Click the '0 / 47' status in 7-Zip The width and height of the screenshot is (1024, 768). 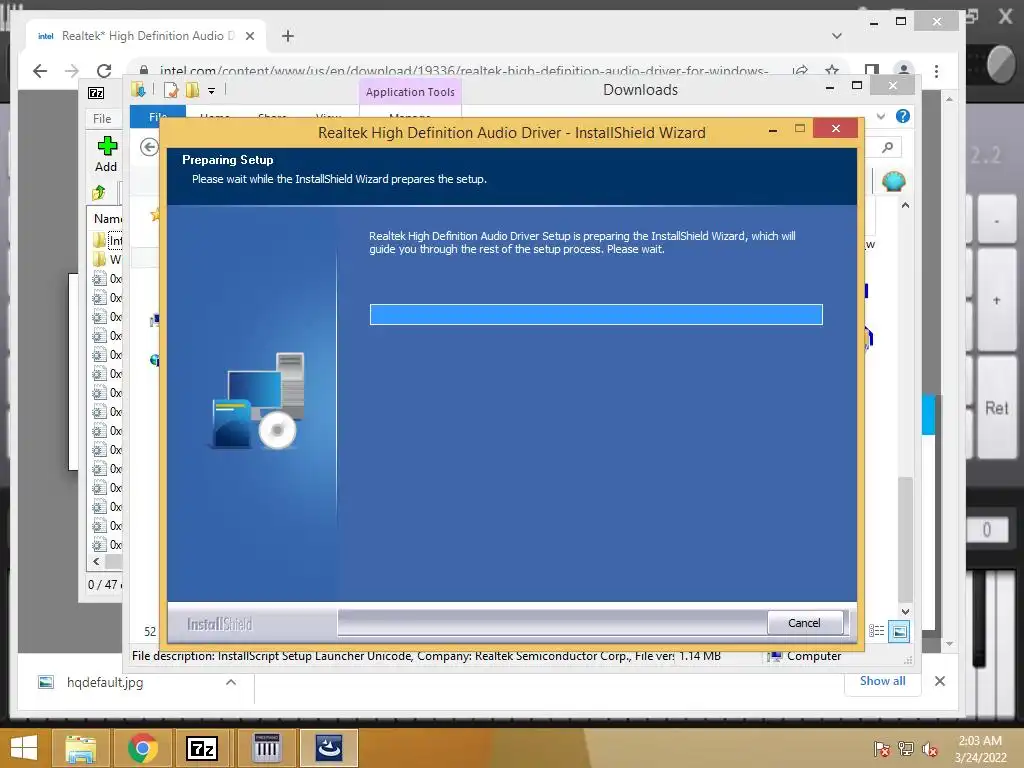pyautogui.click(x=103, y=584)
